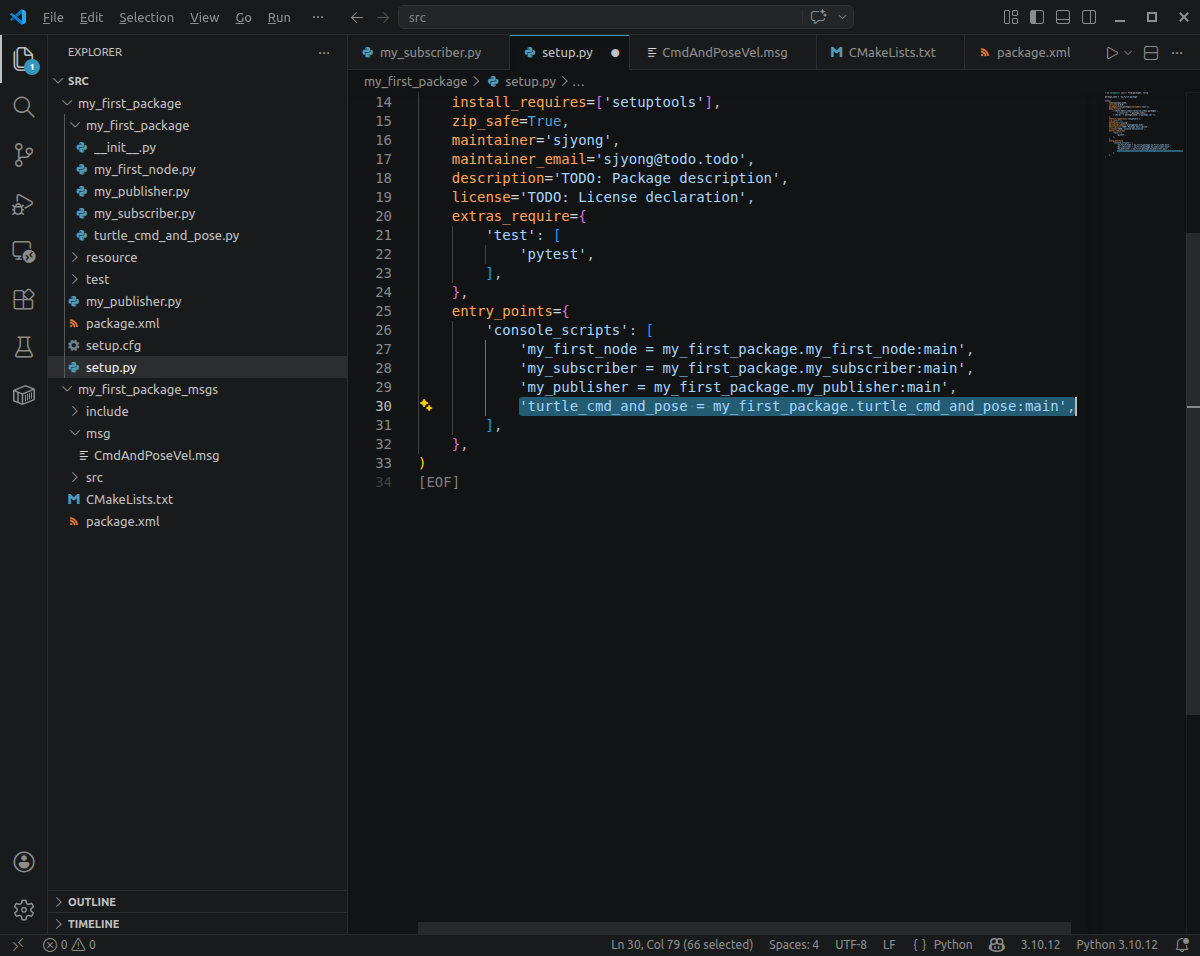Open Copilot chat icon in title bar
This screenshot has height=956, width=1200.
point(819,18)
